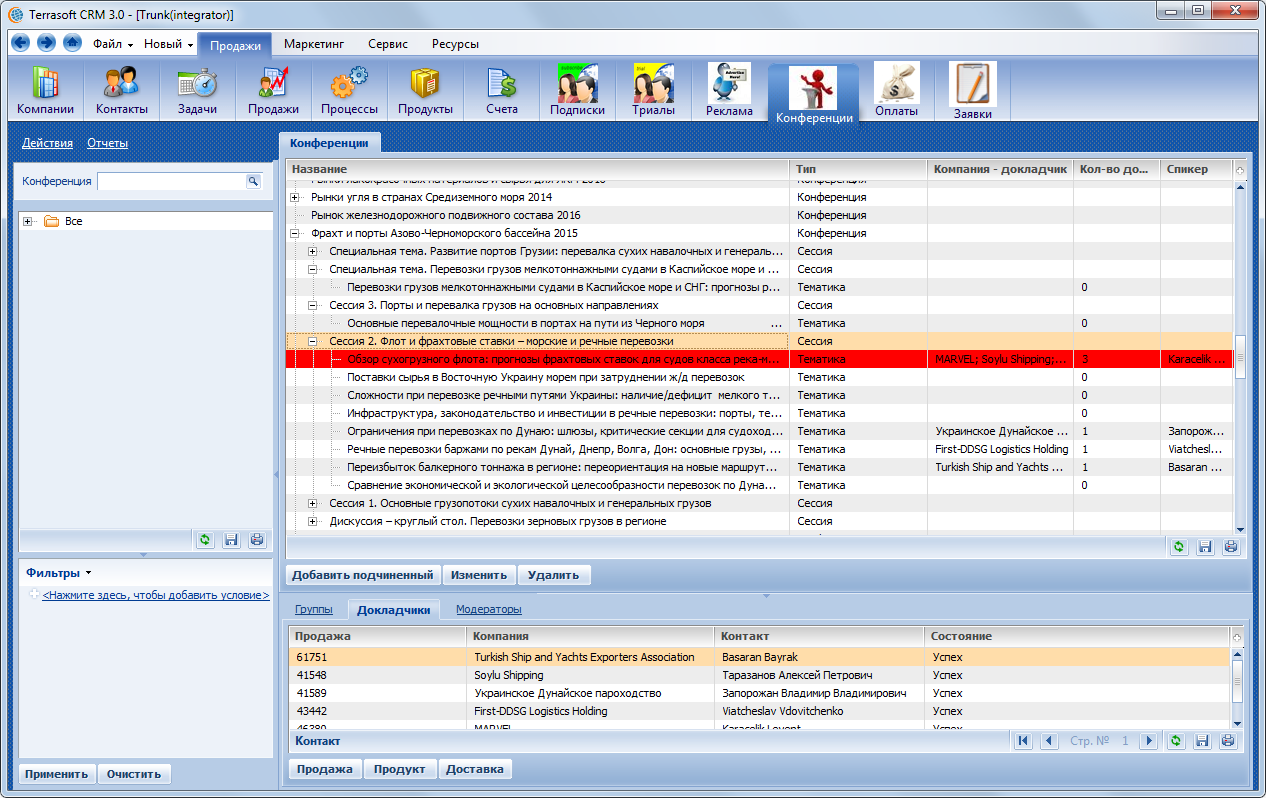Open the Новый dropdown menu

tap(169, 44)
